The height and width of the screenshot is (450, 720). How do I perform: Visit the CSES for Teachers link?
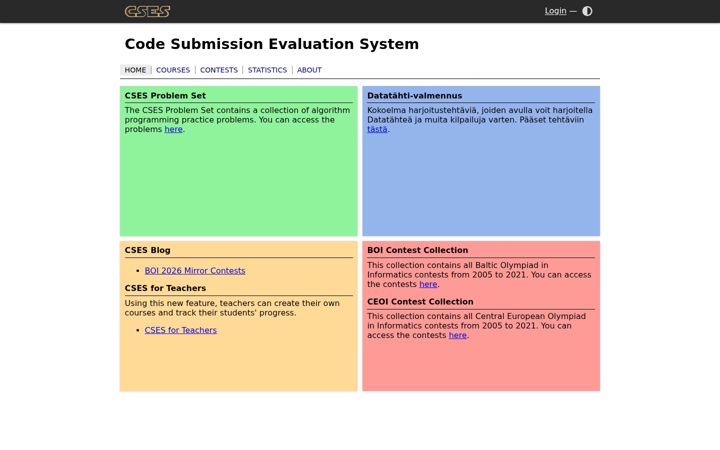(180, 330)
